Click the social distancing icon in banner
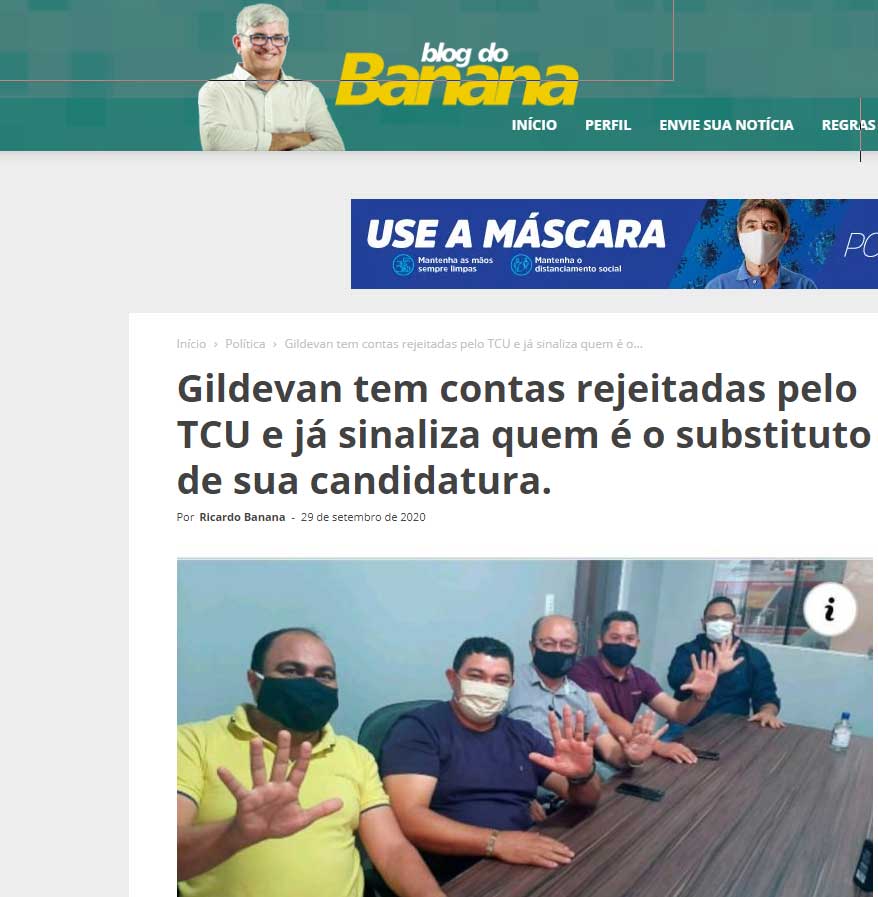This screenshot has height=897, width=878. 521,265
